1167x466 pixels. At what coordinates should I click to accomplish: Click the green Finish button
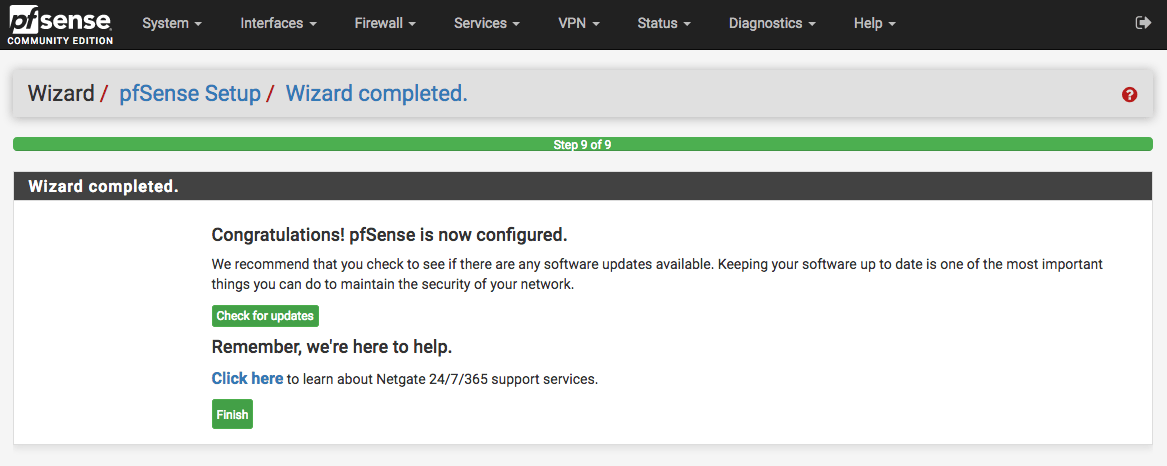pyautogui.click(x=232, y=414)
